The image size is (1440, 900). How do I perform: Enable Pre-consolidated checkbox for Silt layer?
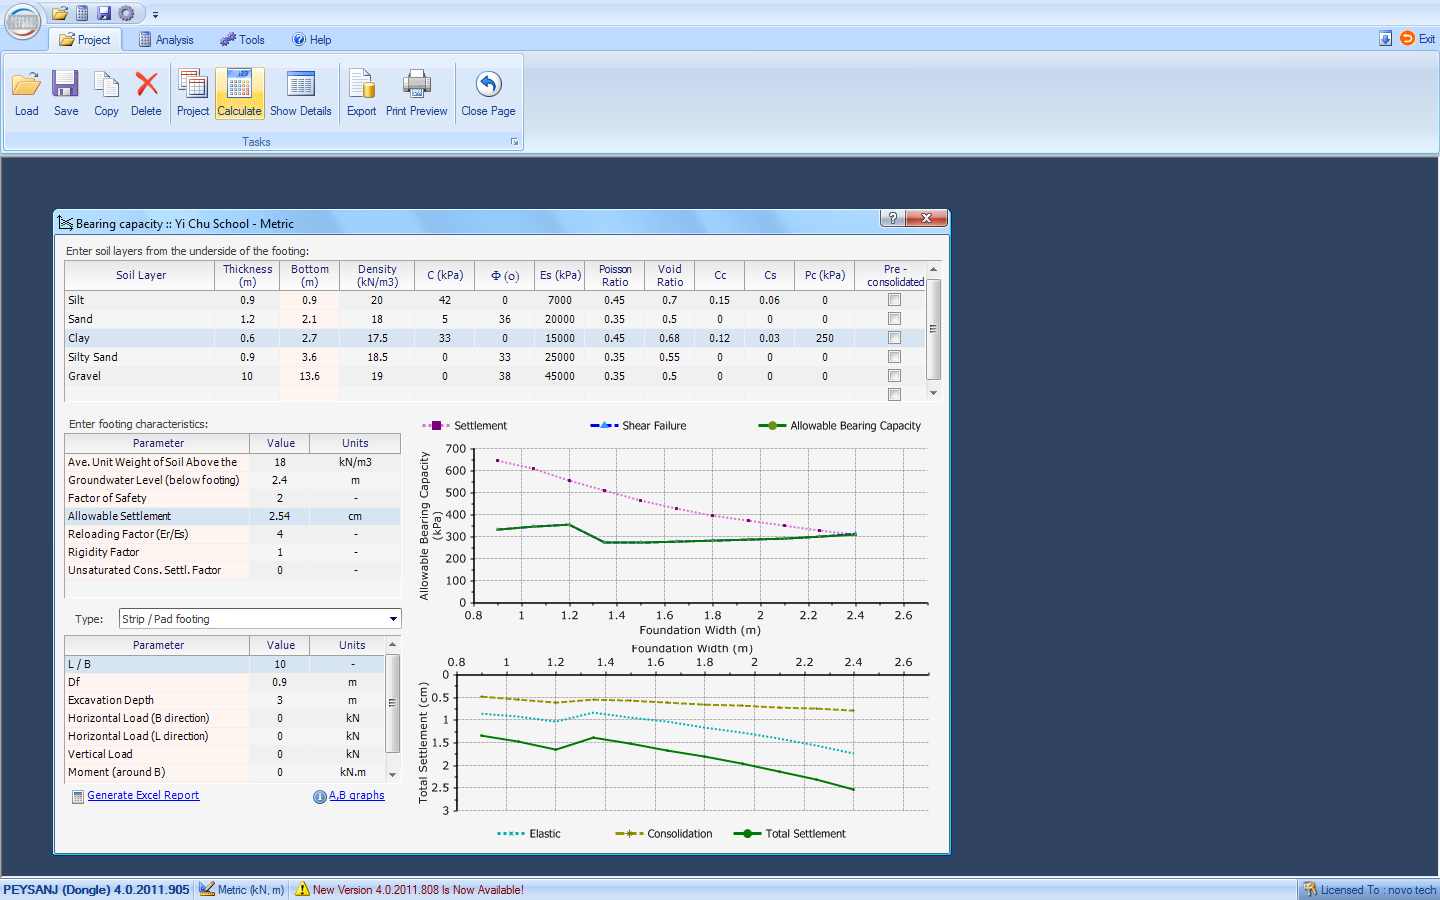894,300
